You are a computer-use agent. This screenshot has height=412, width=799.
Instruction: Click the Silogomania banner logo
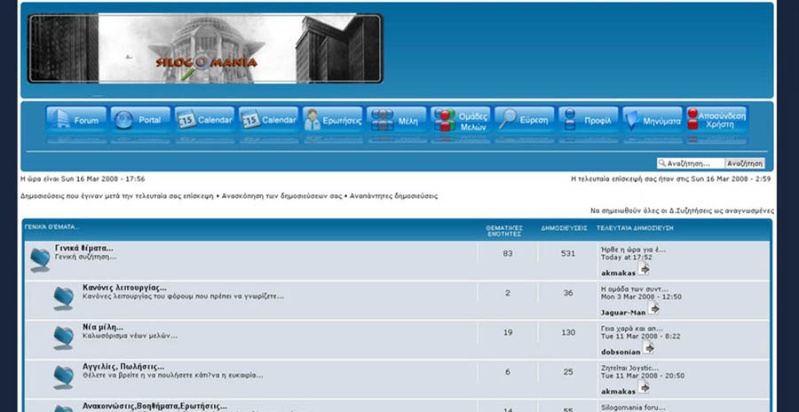(x=205, y=48)
